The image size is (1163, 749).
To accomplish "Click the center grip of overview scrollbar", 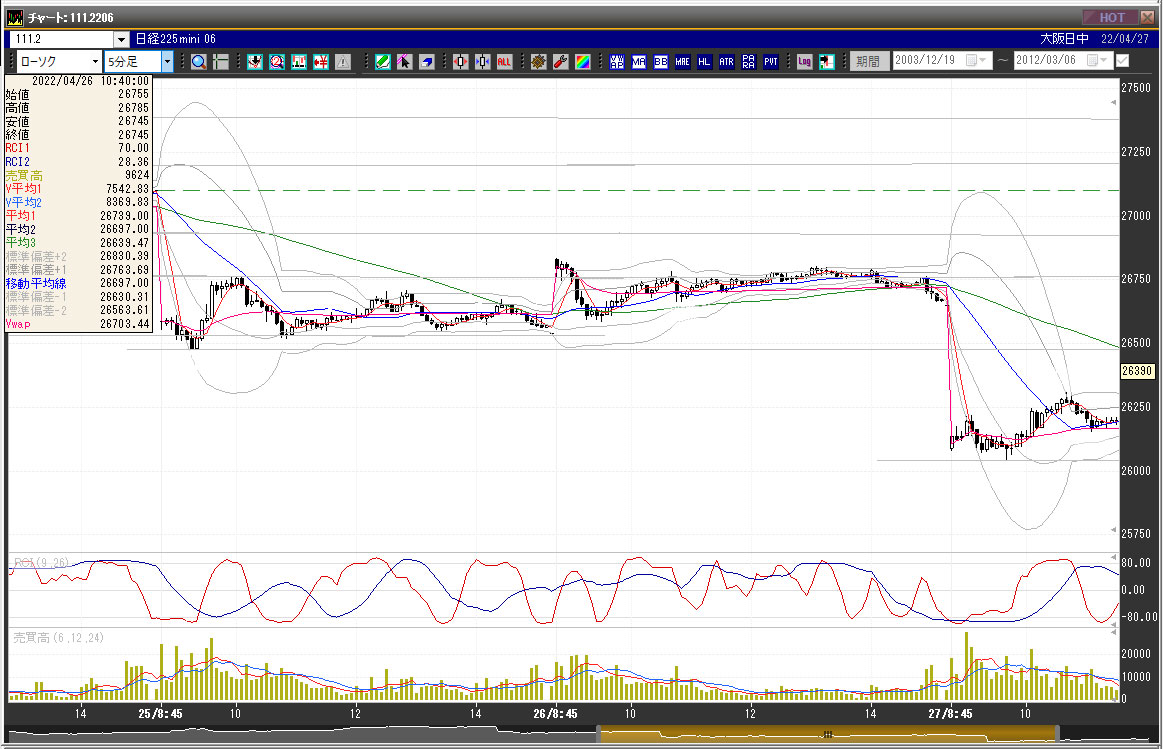I will point(828,734).
